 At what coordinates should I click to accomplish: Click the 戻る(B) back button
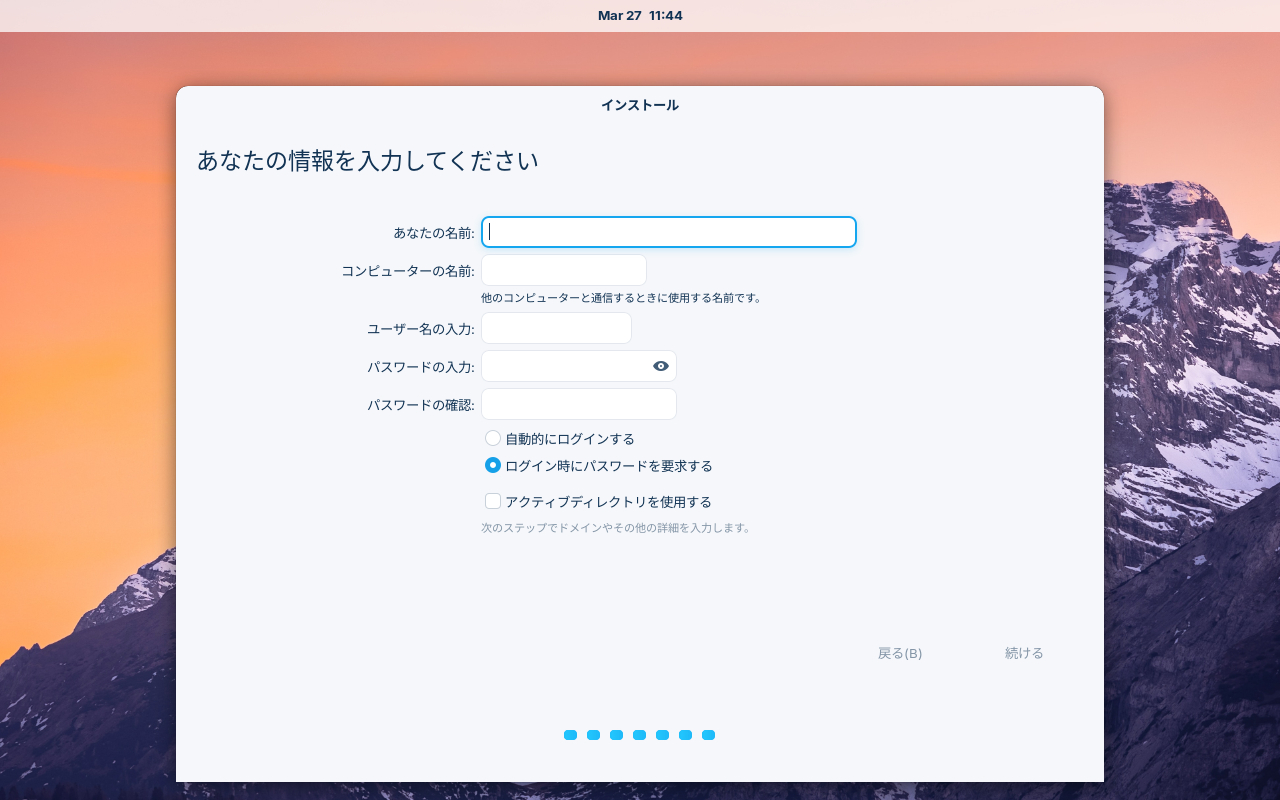point(900,653)
